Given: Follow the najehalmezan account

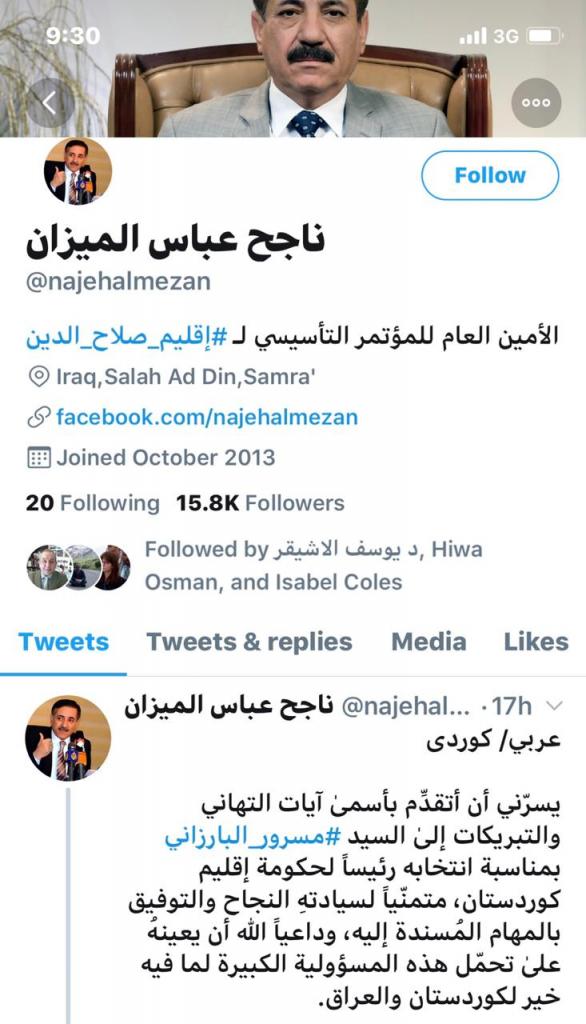Looking at the screenshot, I should (x=490, y=175).
